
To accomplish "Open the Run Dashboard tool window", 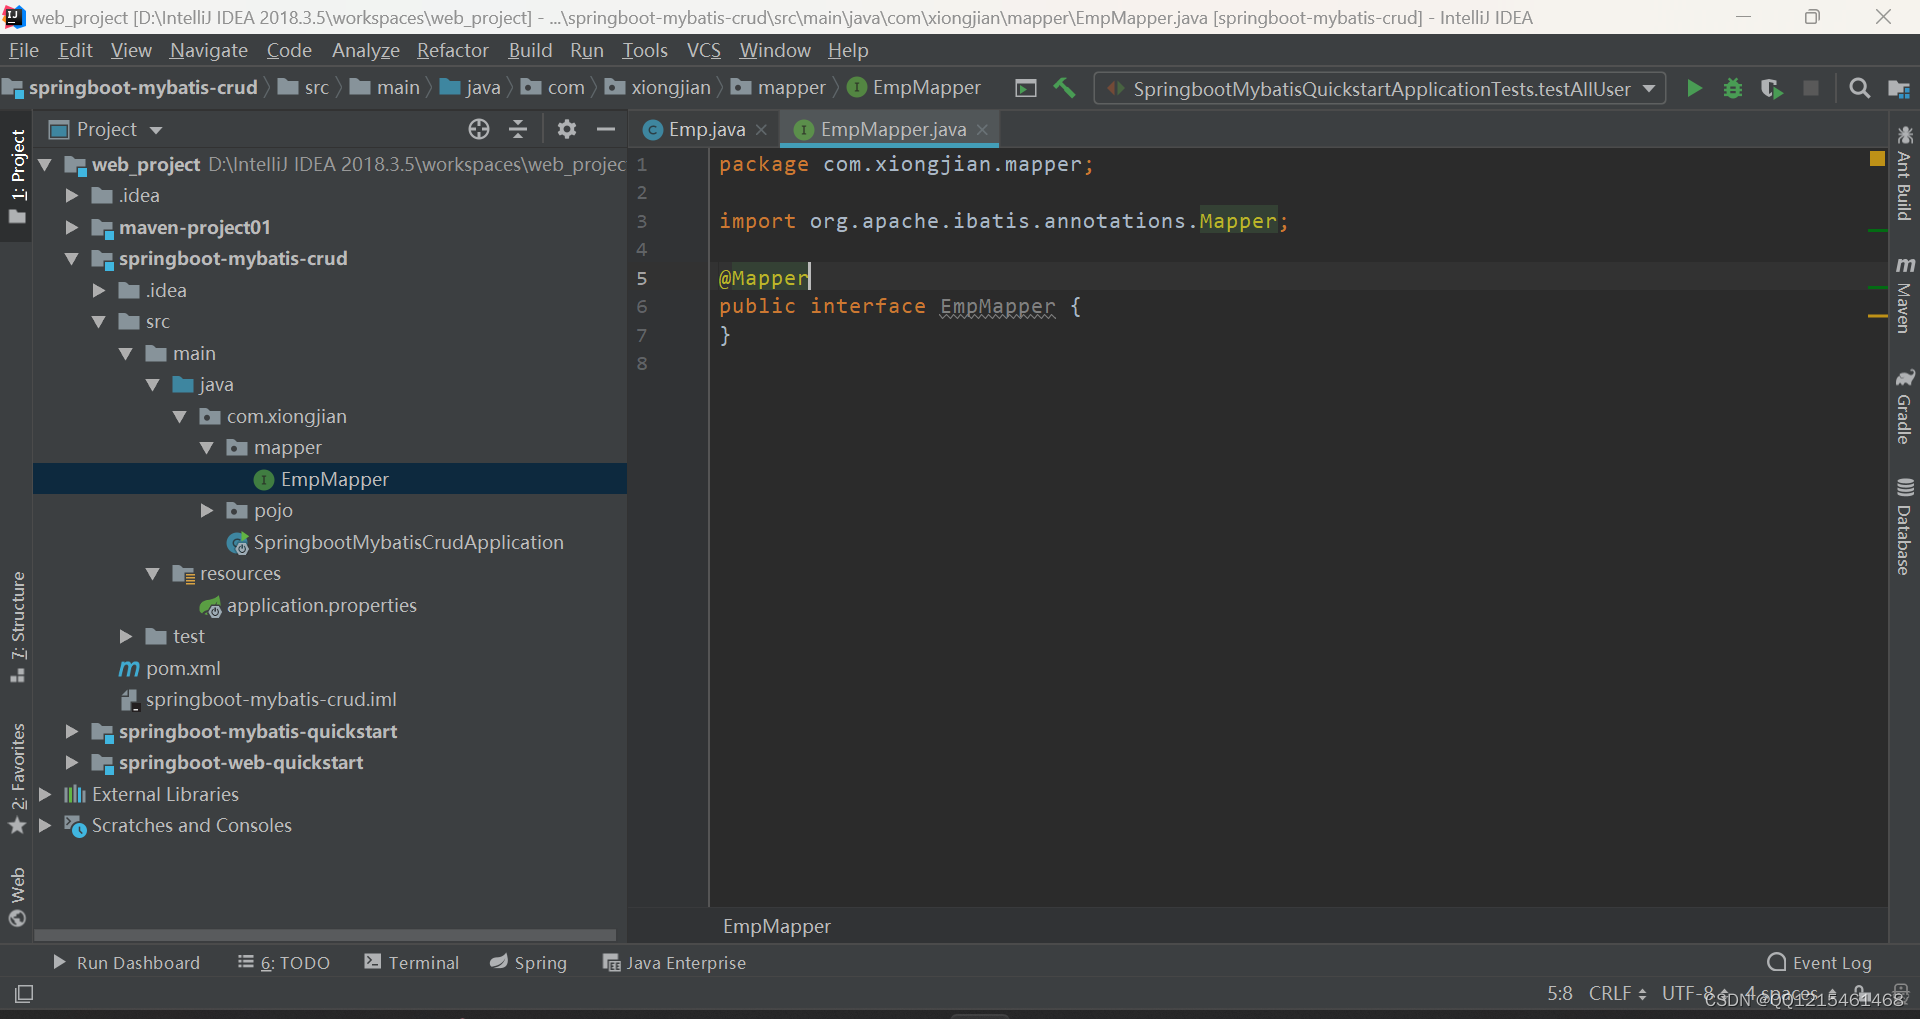I will [126, 962].
